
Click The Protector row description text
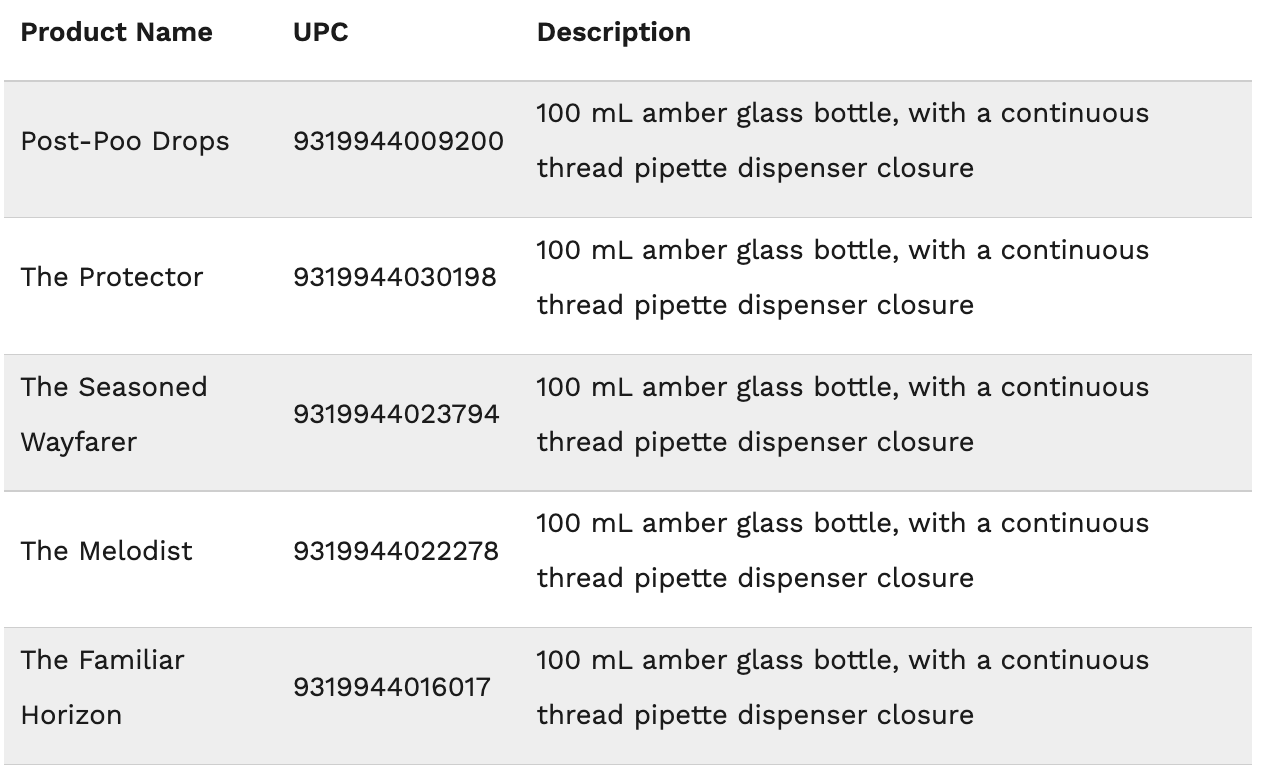(843, 277)
